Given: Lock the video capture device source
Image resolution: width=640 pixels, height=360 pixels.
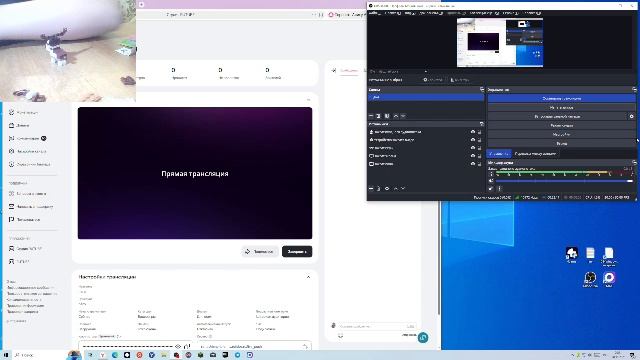Looking at the screenshot, I should click(480, 140).
